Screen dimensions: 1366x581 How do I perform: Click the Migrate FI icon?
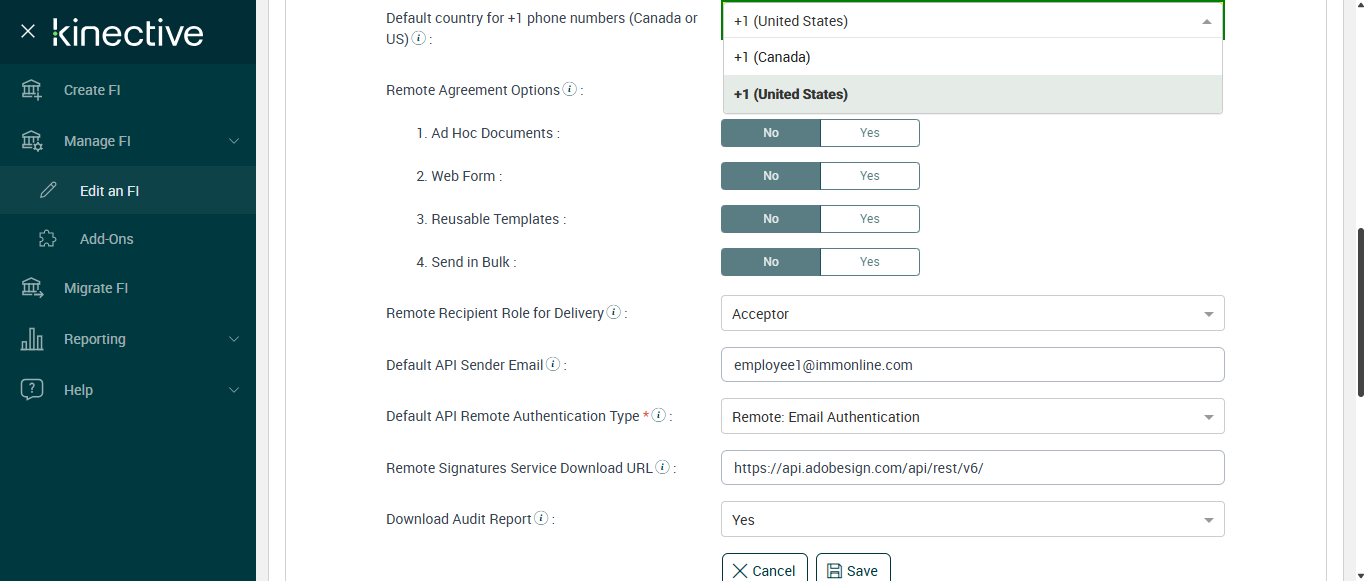pos(32,288)
